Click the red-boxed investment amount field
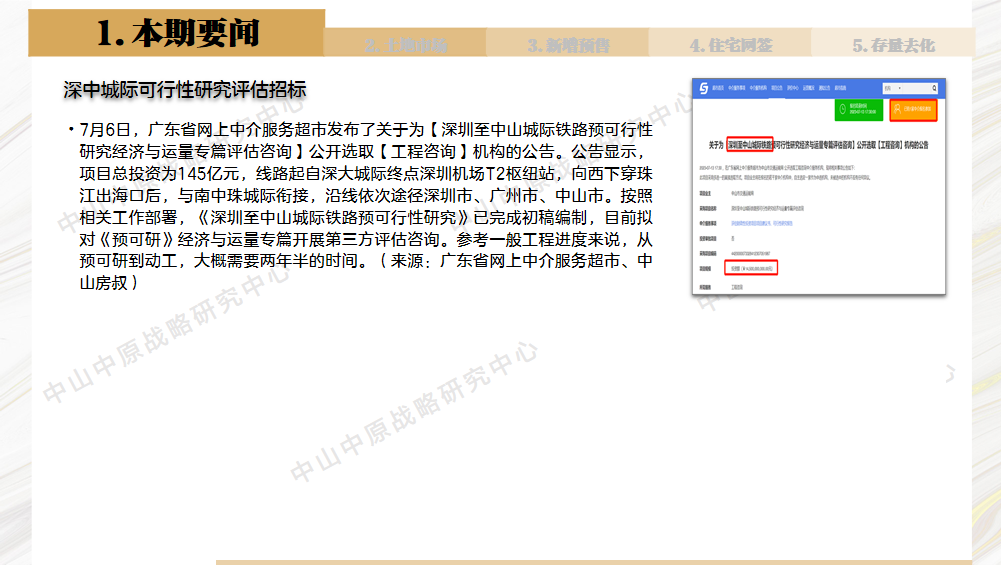Viewport: 1004px width, 565px height. [x=752, y=268]
